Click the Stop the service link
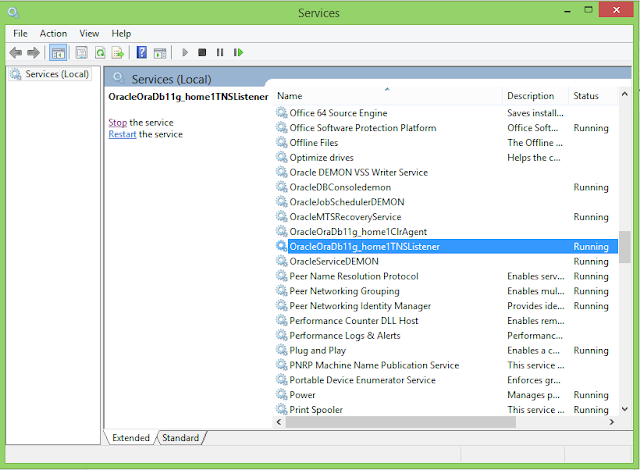The width and height of the screenshot is (640, 470). 118,122
